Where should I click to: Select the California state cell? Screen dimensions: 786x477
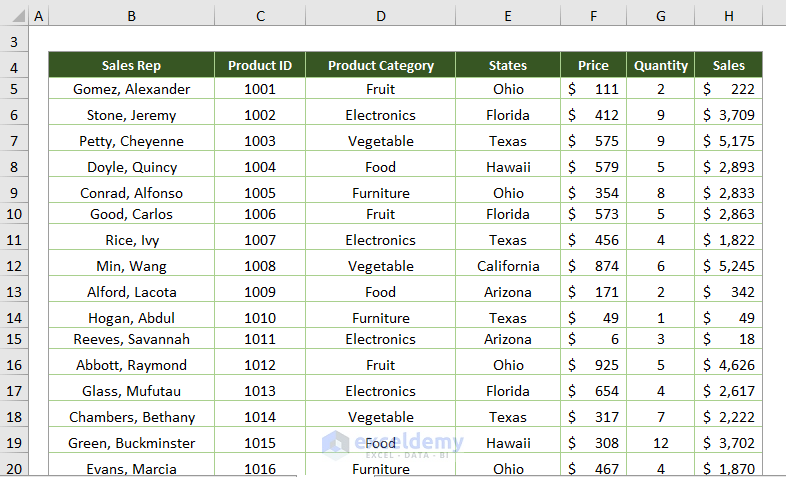(508, 266)
